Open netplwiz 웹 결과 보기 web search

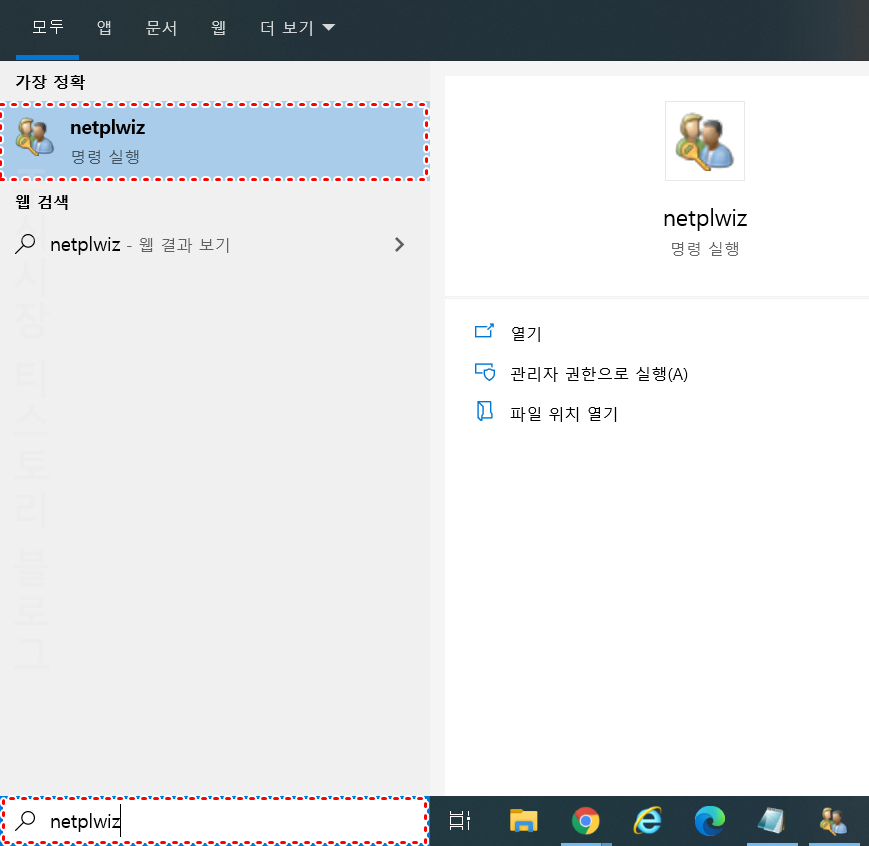pyautogui.click(x=214, y=244)
